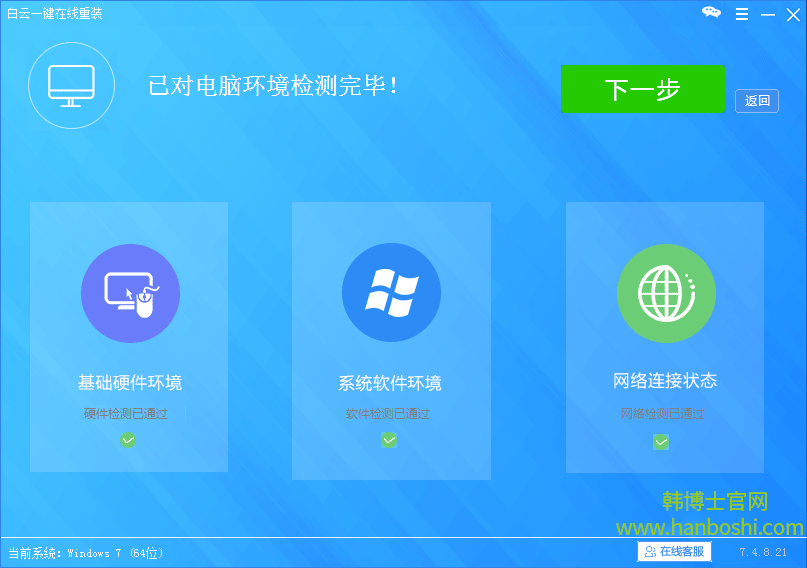807x568 pixels.
Task: Click the 已对电脑环境检测完毕 heading
Action: click(x=274, y=86)
